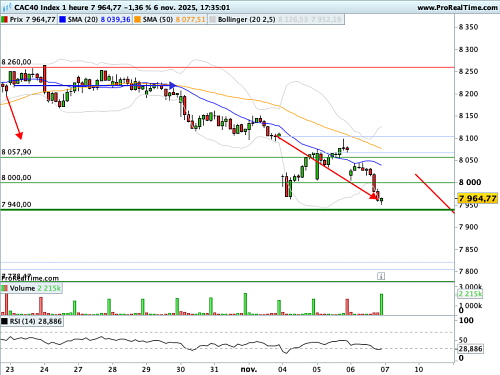Click the 8 057,90 level label
The width and height of the screenshot is (500, 375).
(x=16, y=152)
